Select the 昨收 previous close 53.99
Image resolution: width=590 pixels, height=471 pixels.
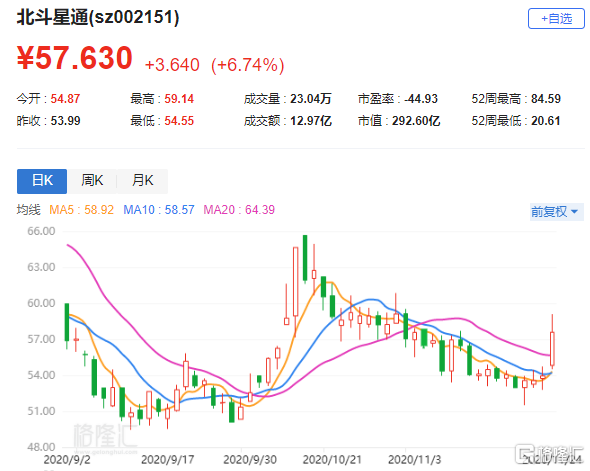(x=65, y=121)
